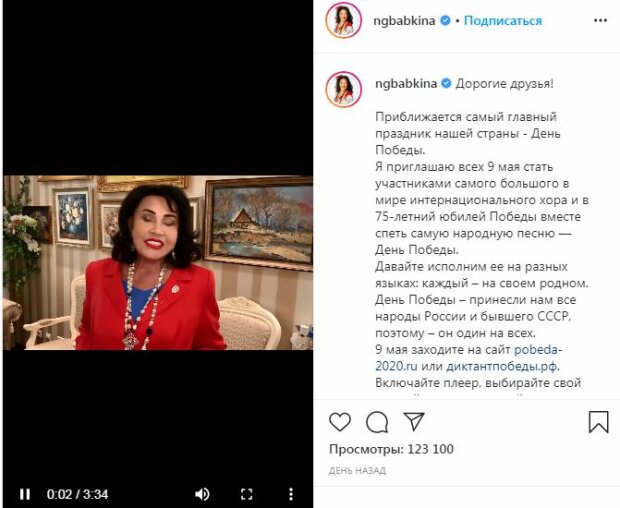The image size is (620, 508).
Task: Click header profile avatar picture
Action: pyautogui.click(x=344, y=21)
